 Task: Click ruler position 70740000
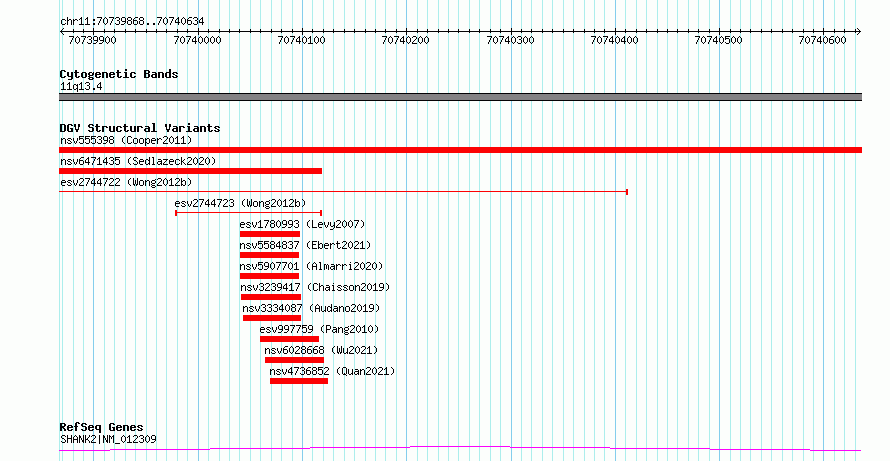pyautogui.click(x=198, y=40)
